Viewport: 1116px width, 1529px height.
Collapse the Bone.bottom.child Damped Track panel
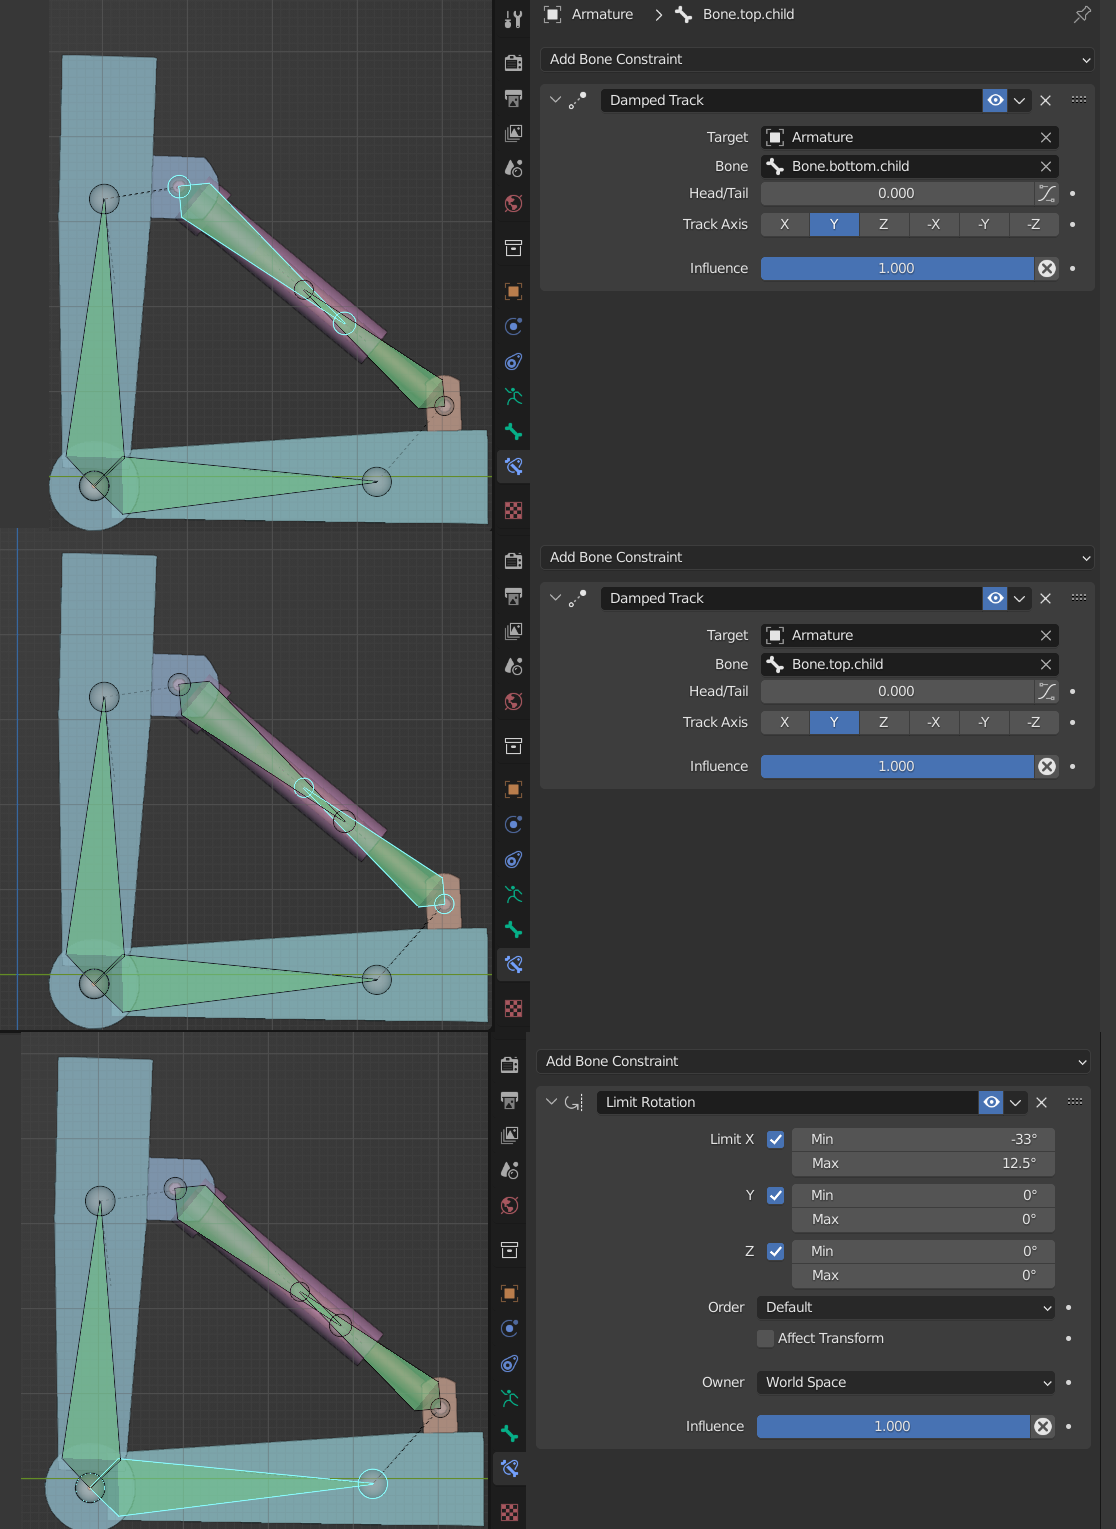tap(555, 100)
